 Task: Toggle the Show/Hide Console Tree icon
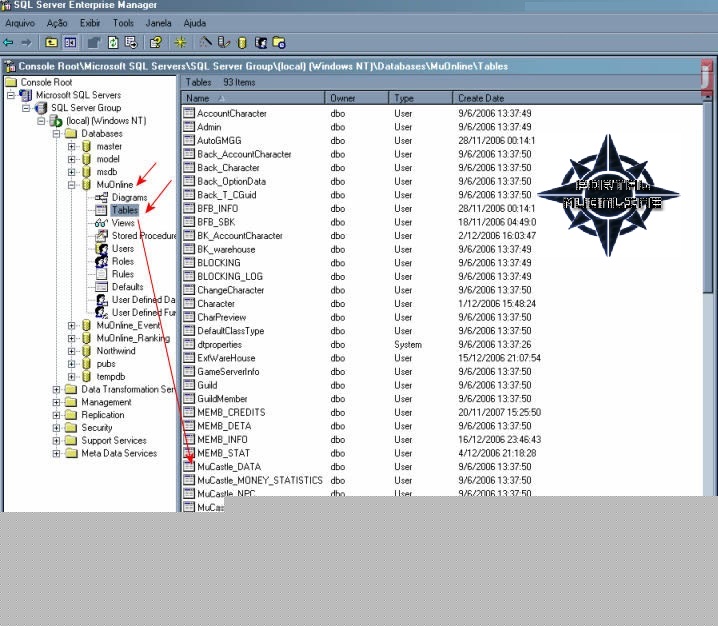pos(71,42)
